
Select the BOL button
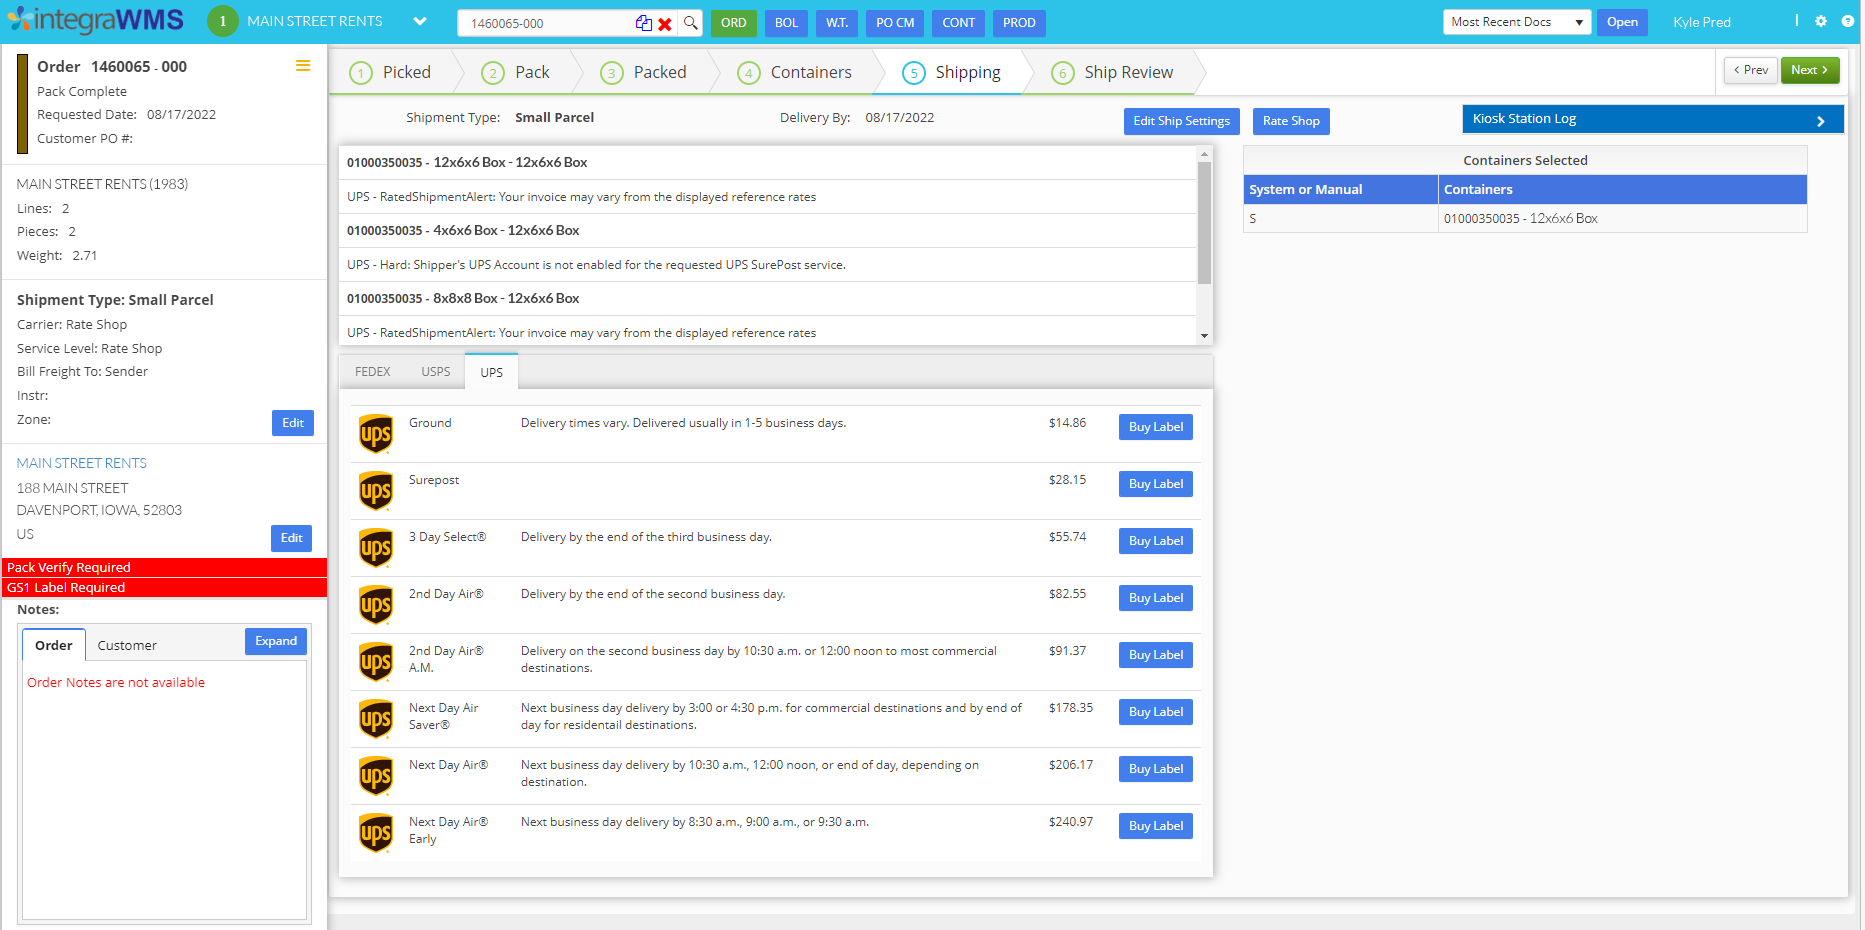pos(787,23)
